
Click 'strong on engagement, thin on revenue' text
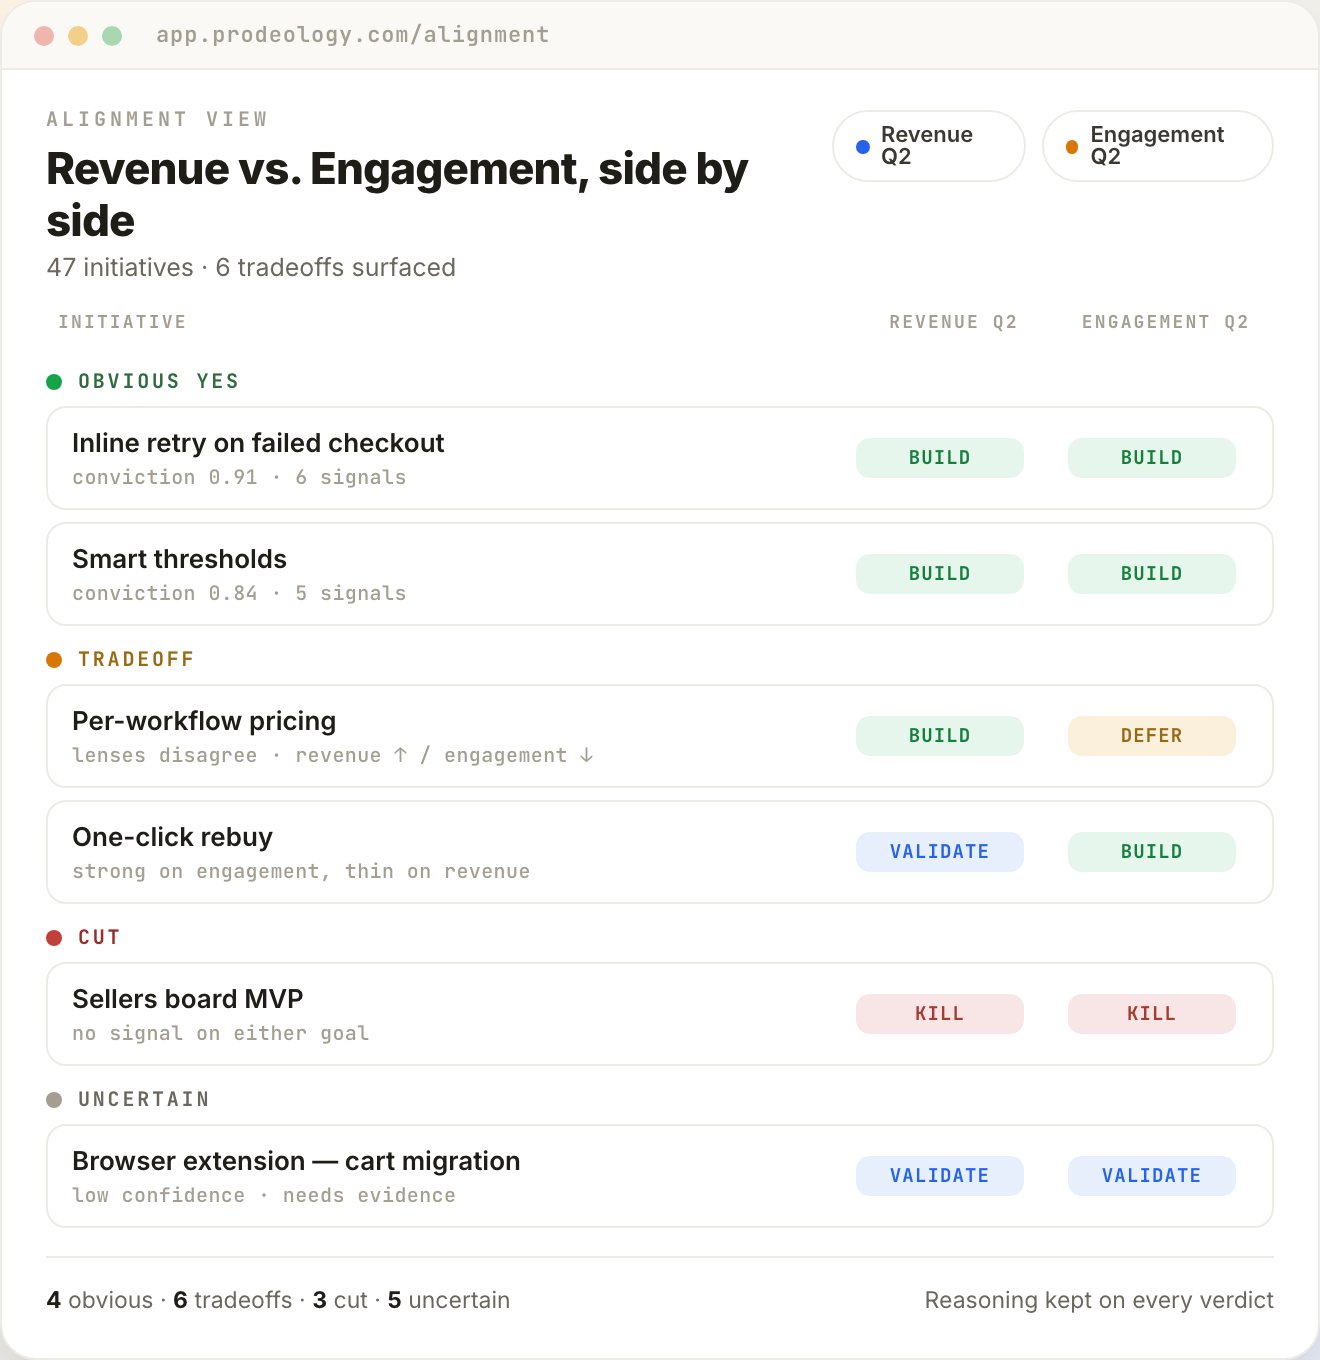pos(301,872)
